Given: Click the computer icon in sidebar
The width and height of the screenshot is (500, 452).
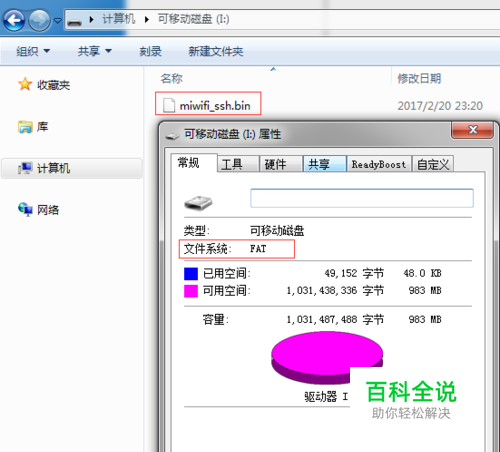Looking at the screenshot, I should 25,168.
